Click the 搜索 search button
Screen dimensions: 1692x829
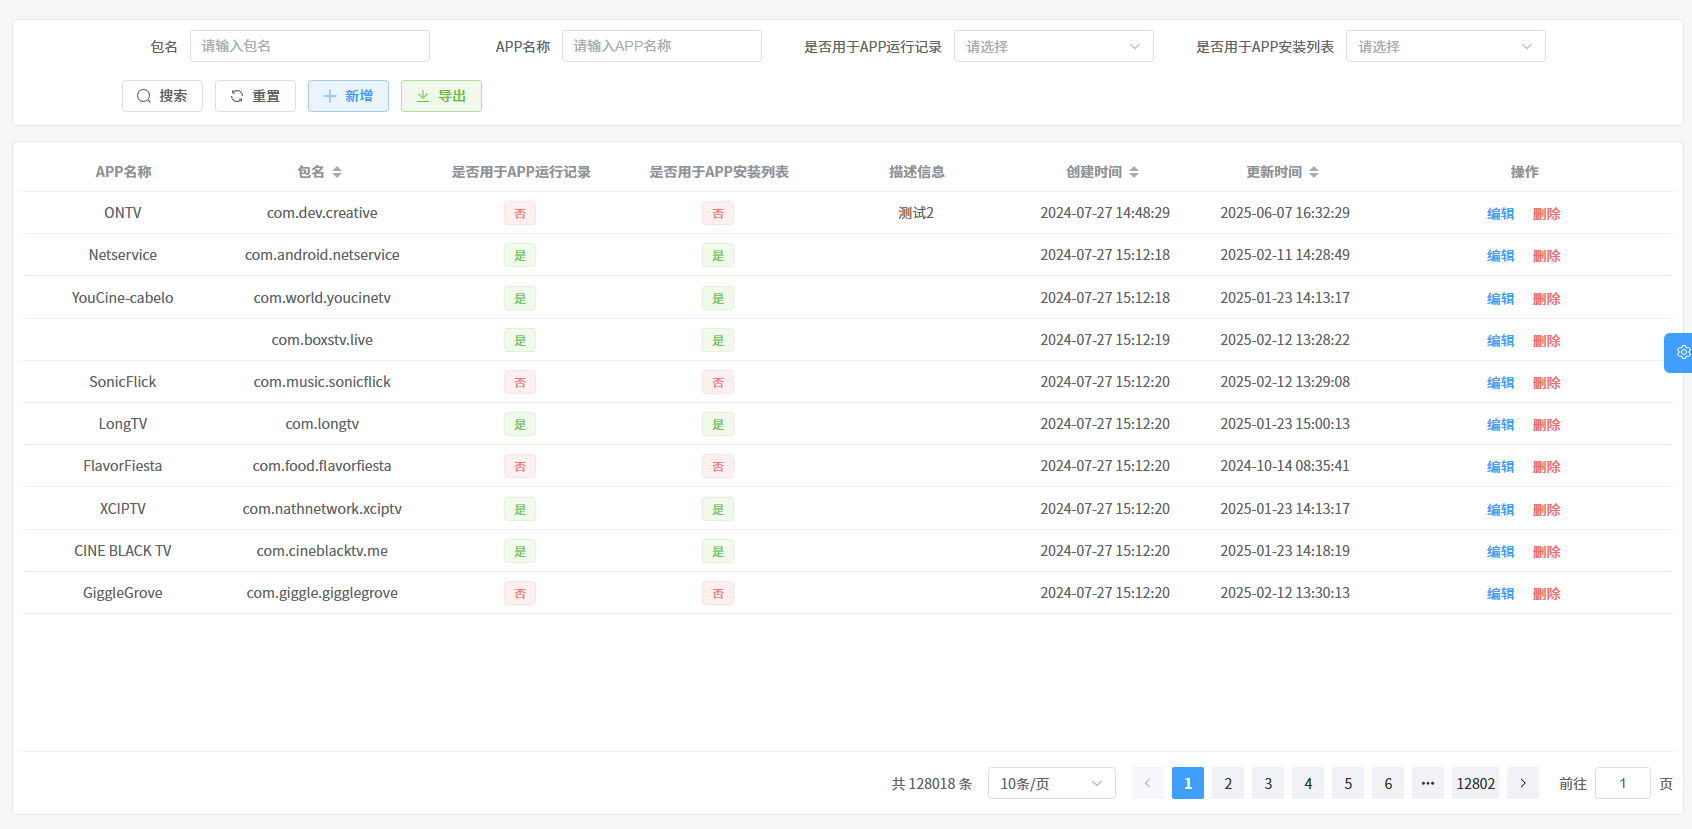162,96
